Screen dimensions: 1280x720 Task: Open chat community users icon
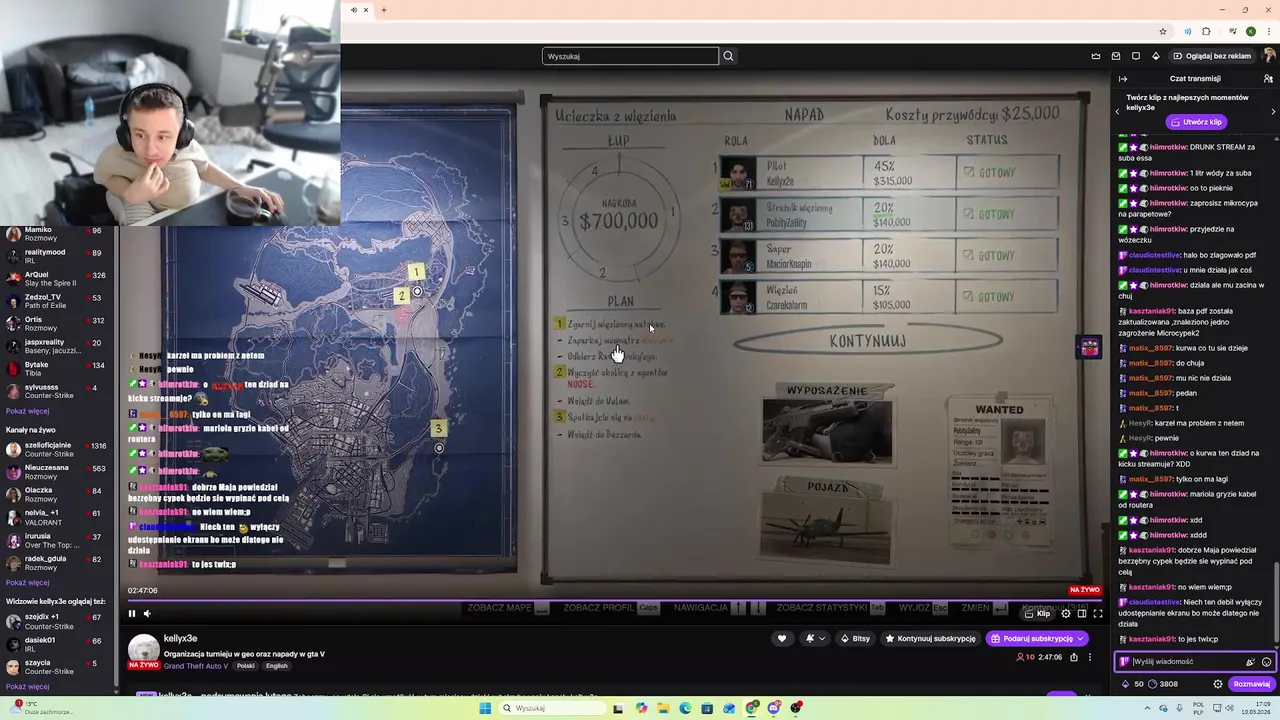click(x=1268, y=79)
